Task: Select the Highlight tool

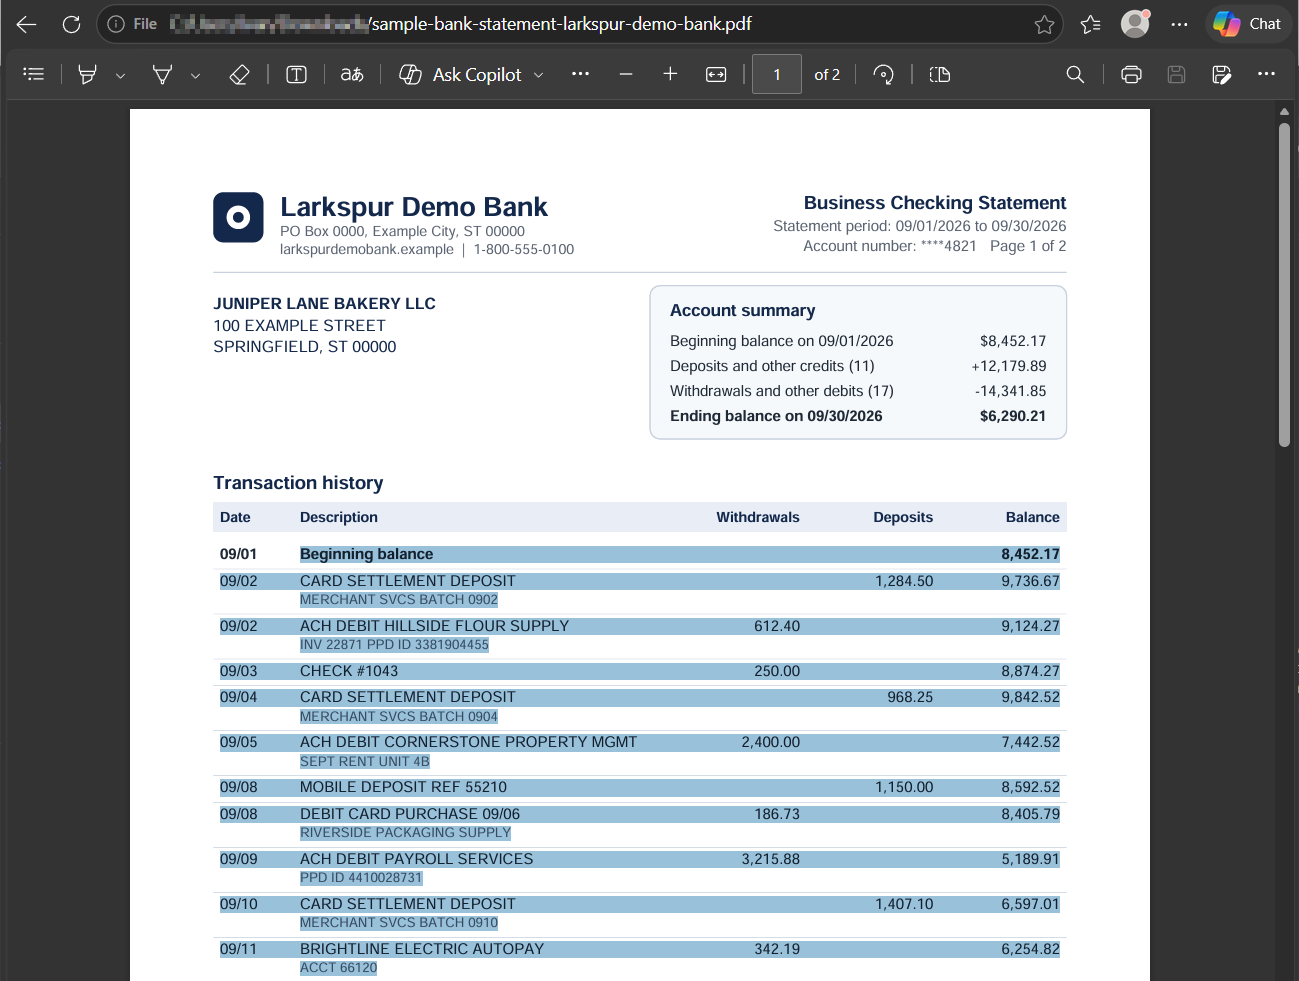Action: pyautogui.click(x=88, y=74)
